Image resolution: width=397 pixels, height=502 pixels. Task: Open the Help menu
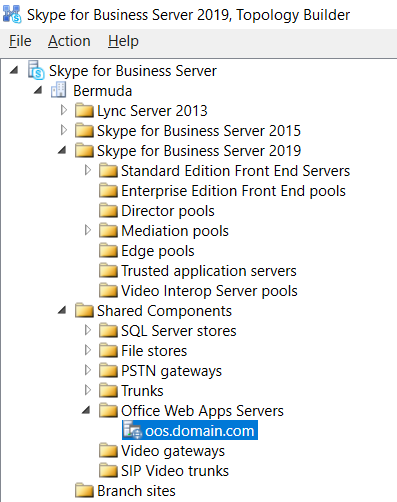(x=123, y=41)
